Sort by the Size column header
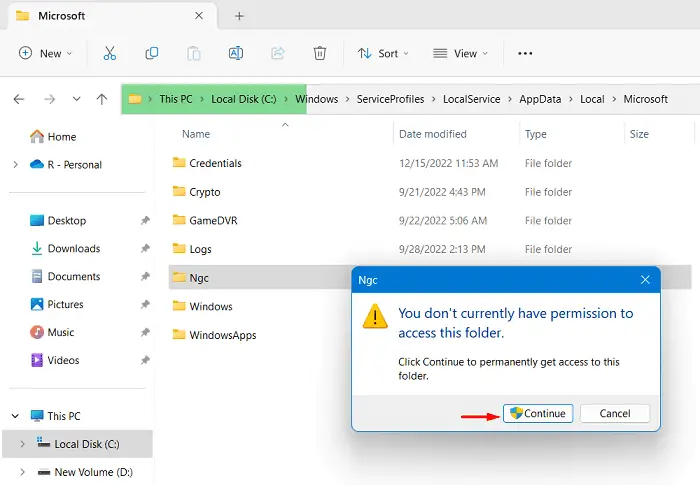This screenshot has height=485, width=700. pyautogui.click(x=639, y=134)
